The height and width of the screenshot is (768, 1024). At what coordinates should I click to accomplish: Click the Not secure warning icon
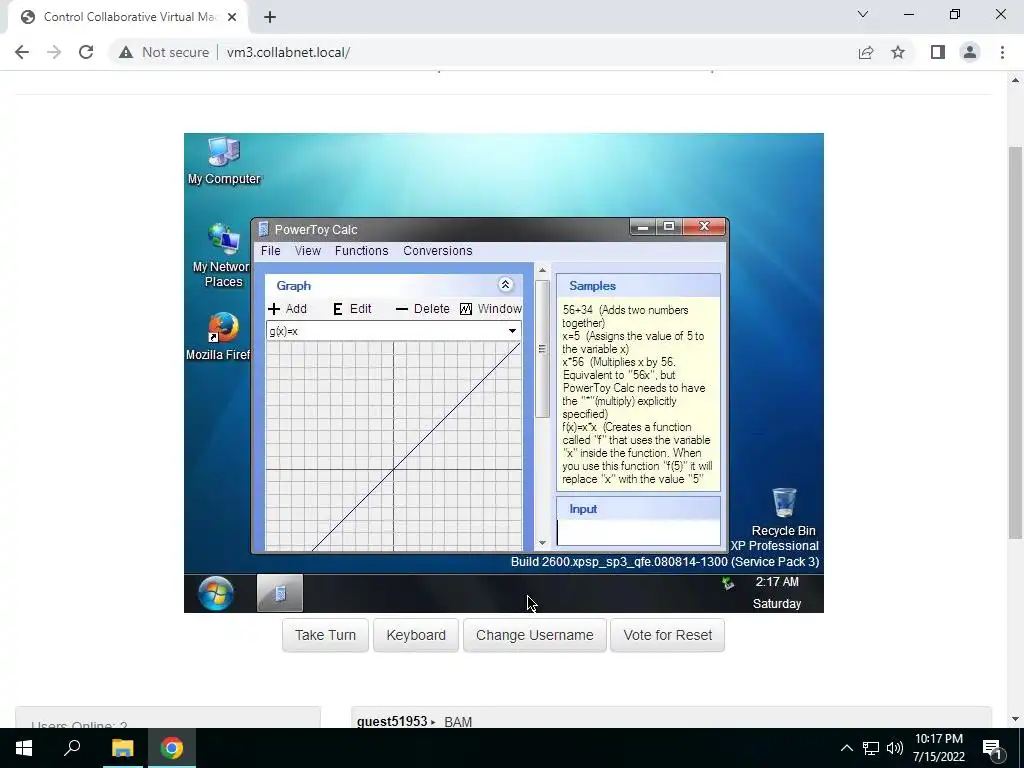point(125,52)
